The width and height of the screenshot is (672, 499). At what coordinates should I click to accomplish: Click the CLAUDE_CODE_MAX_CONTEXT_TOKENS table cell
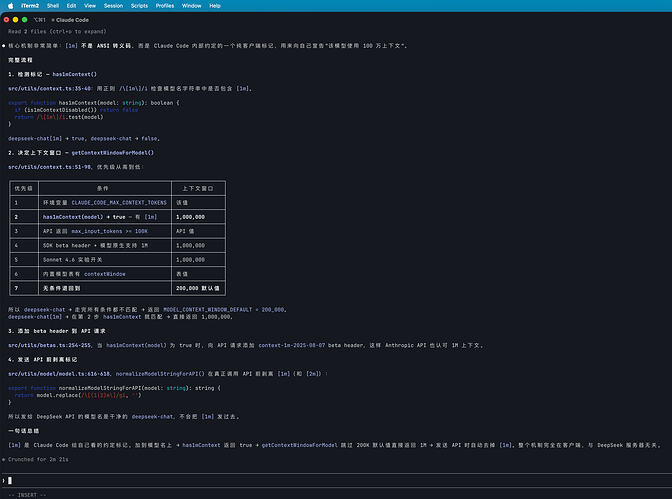105,202
